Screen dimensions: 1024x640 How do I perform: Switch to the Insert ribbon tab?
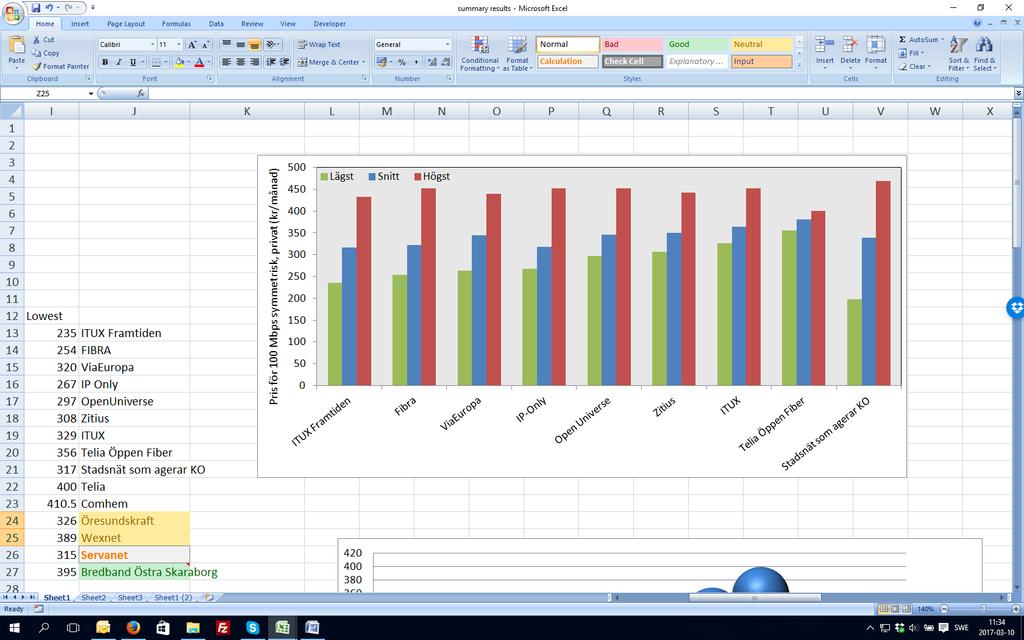pos(80,24)
